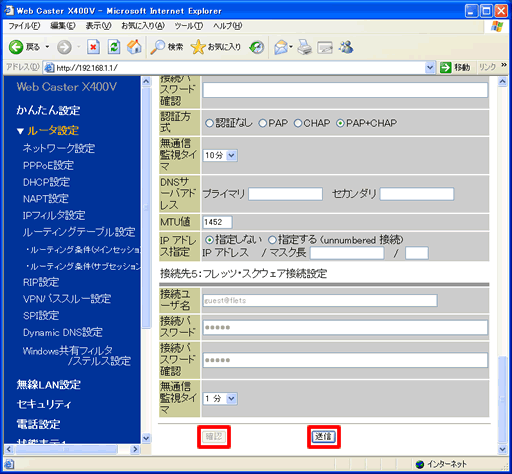Click Internet zone globe in status bar

pyautogui.click(x=420, y=464)
